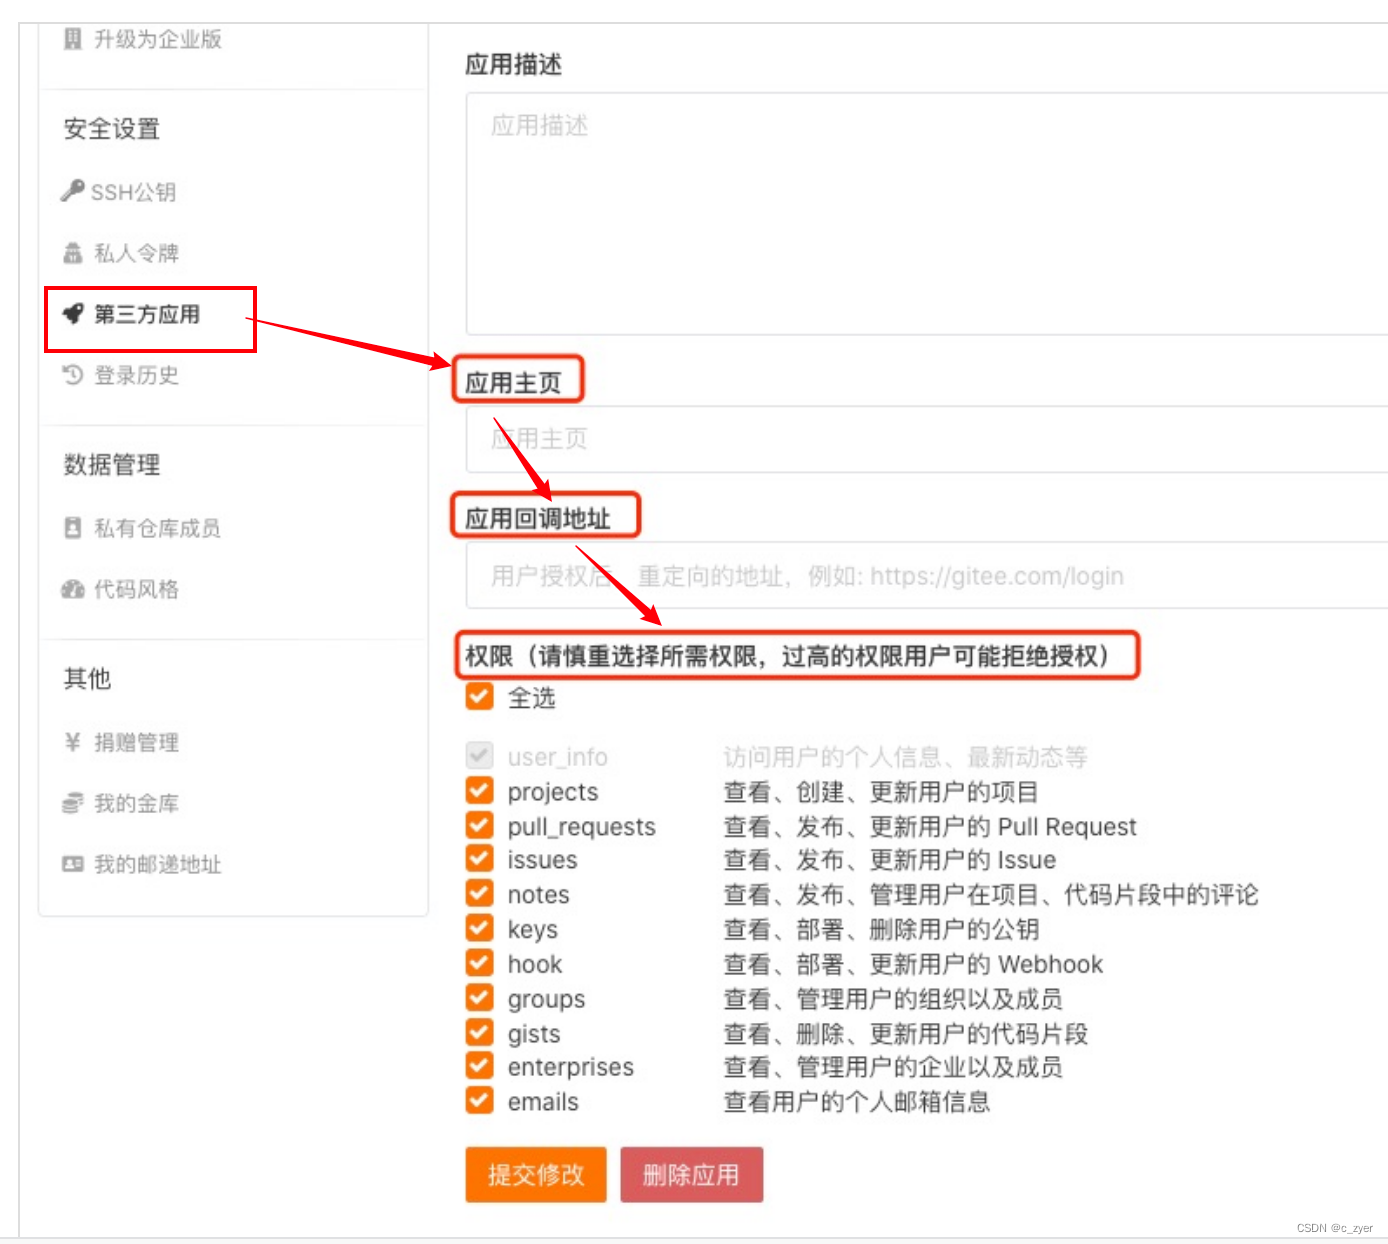Click the gists permission label
The width and height of the screenshot is (1388, 1244).
(x=534, y=1034)
